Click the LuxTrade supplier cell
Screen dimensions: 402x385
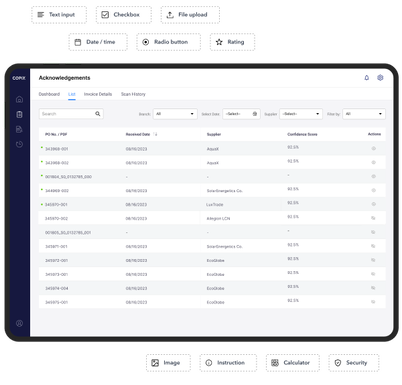click(x=215, y=204)
